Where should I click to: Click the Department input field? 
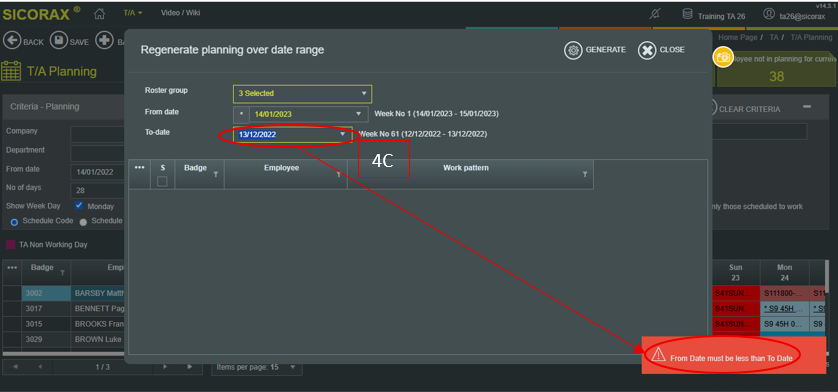point(98,153)
